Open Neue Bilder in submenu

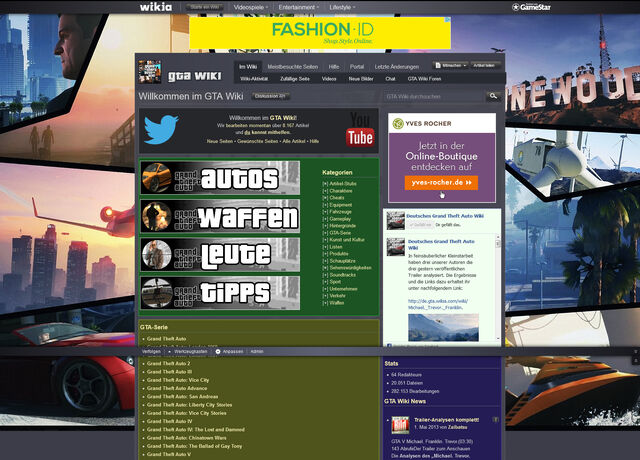click(x=361, y=79)
